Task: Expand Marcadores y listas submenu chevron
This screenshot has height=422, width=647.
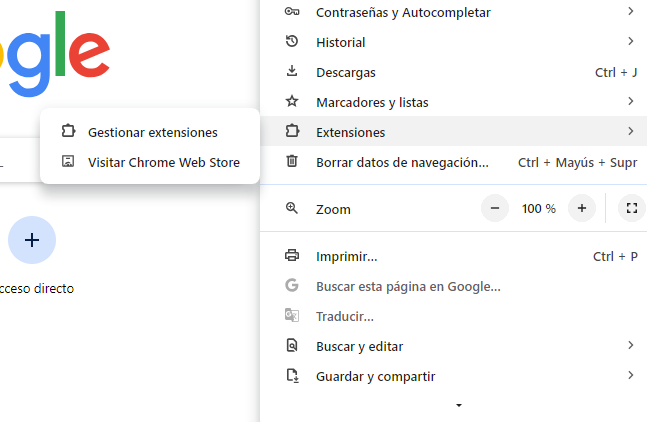Action: pos(630,101)
